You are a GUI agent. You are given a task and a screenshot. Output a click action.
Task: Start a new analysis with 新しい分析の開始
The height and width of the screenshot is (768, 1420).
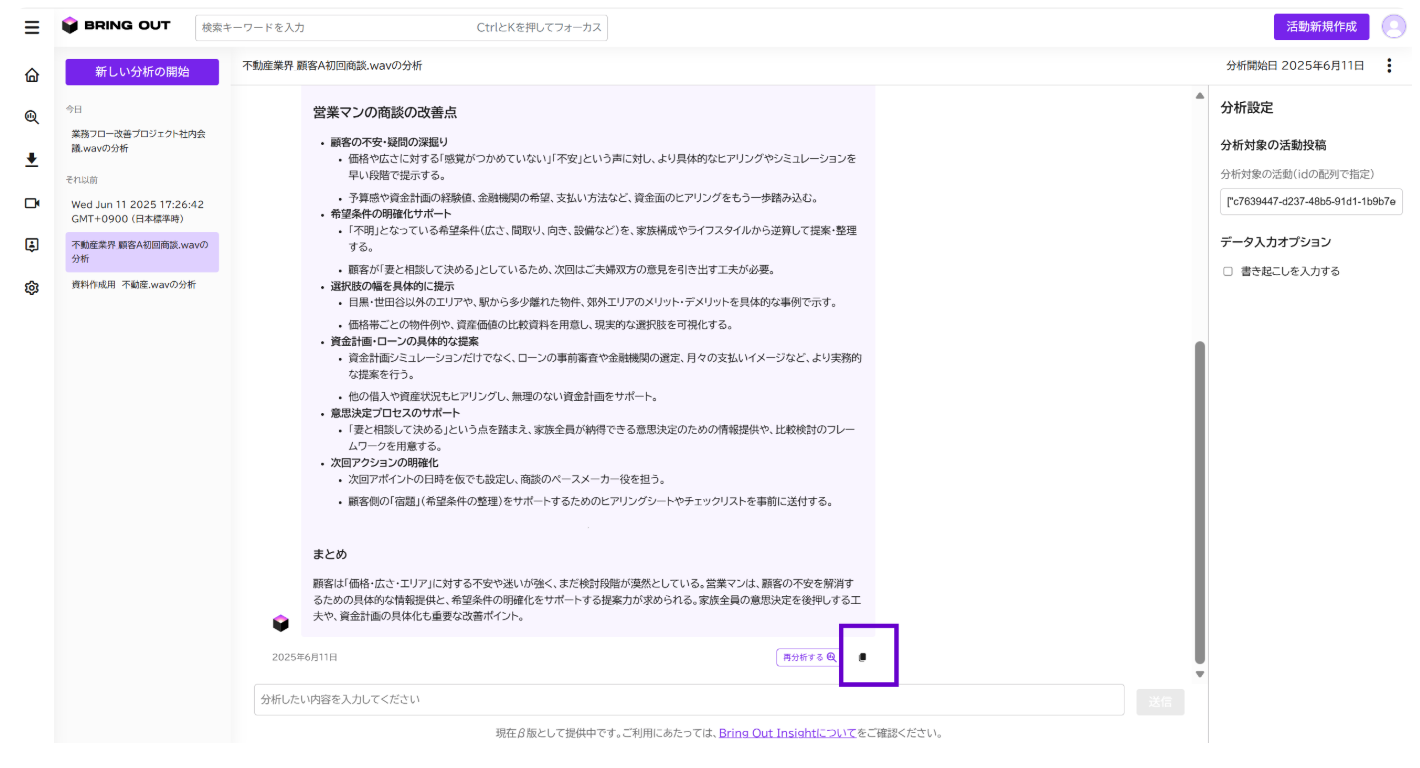pos(142,72)
